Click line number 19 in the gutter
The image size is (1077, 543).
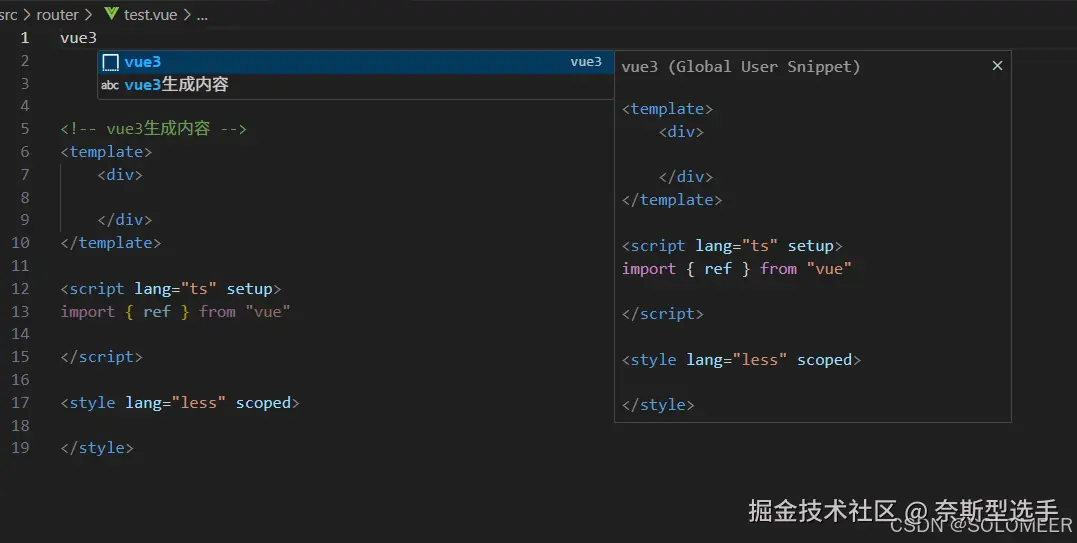tap(20, 448)
